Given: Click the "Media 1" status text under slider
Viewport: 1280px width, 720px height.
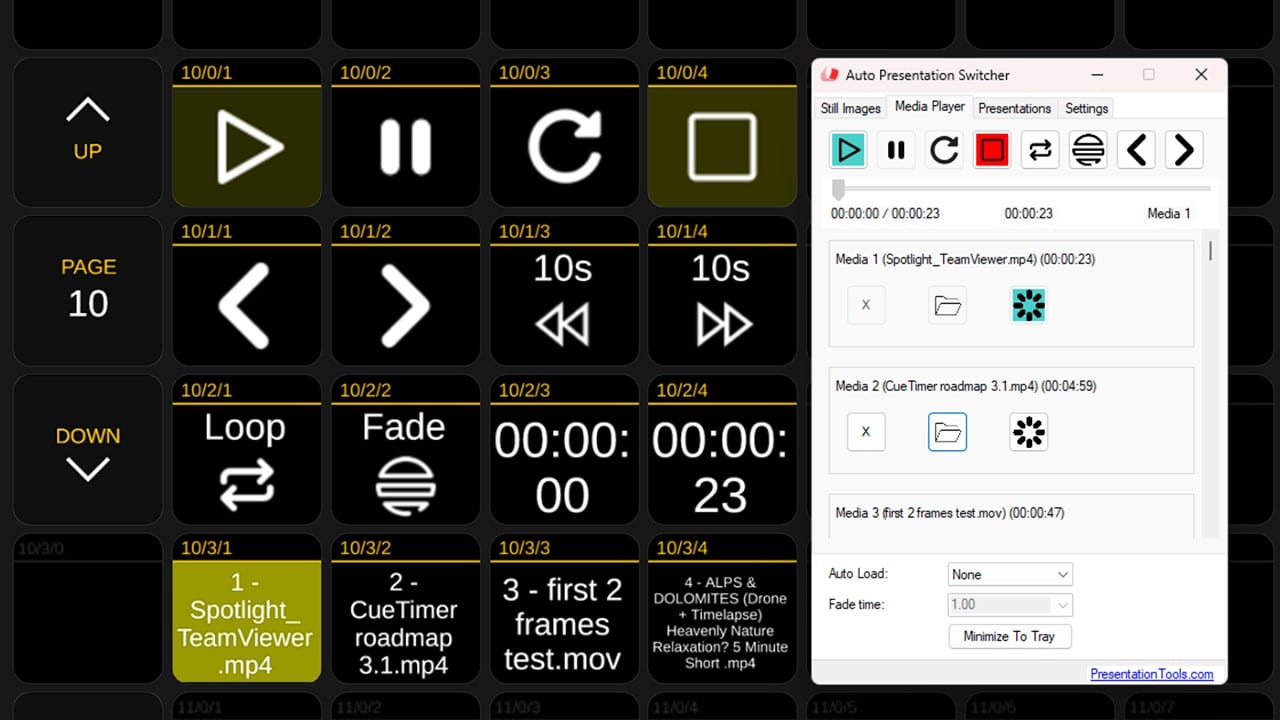Looking at the screenshot, I should coord(1169,213).
